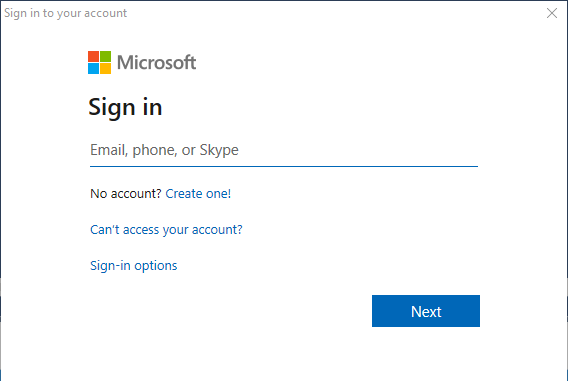Screen dimensions: 568x381
Task: Click the blue square in Microsoft logo
Action: pos(93,68)
